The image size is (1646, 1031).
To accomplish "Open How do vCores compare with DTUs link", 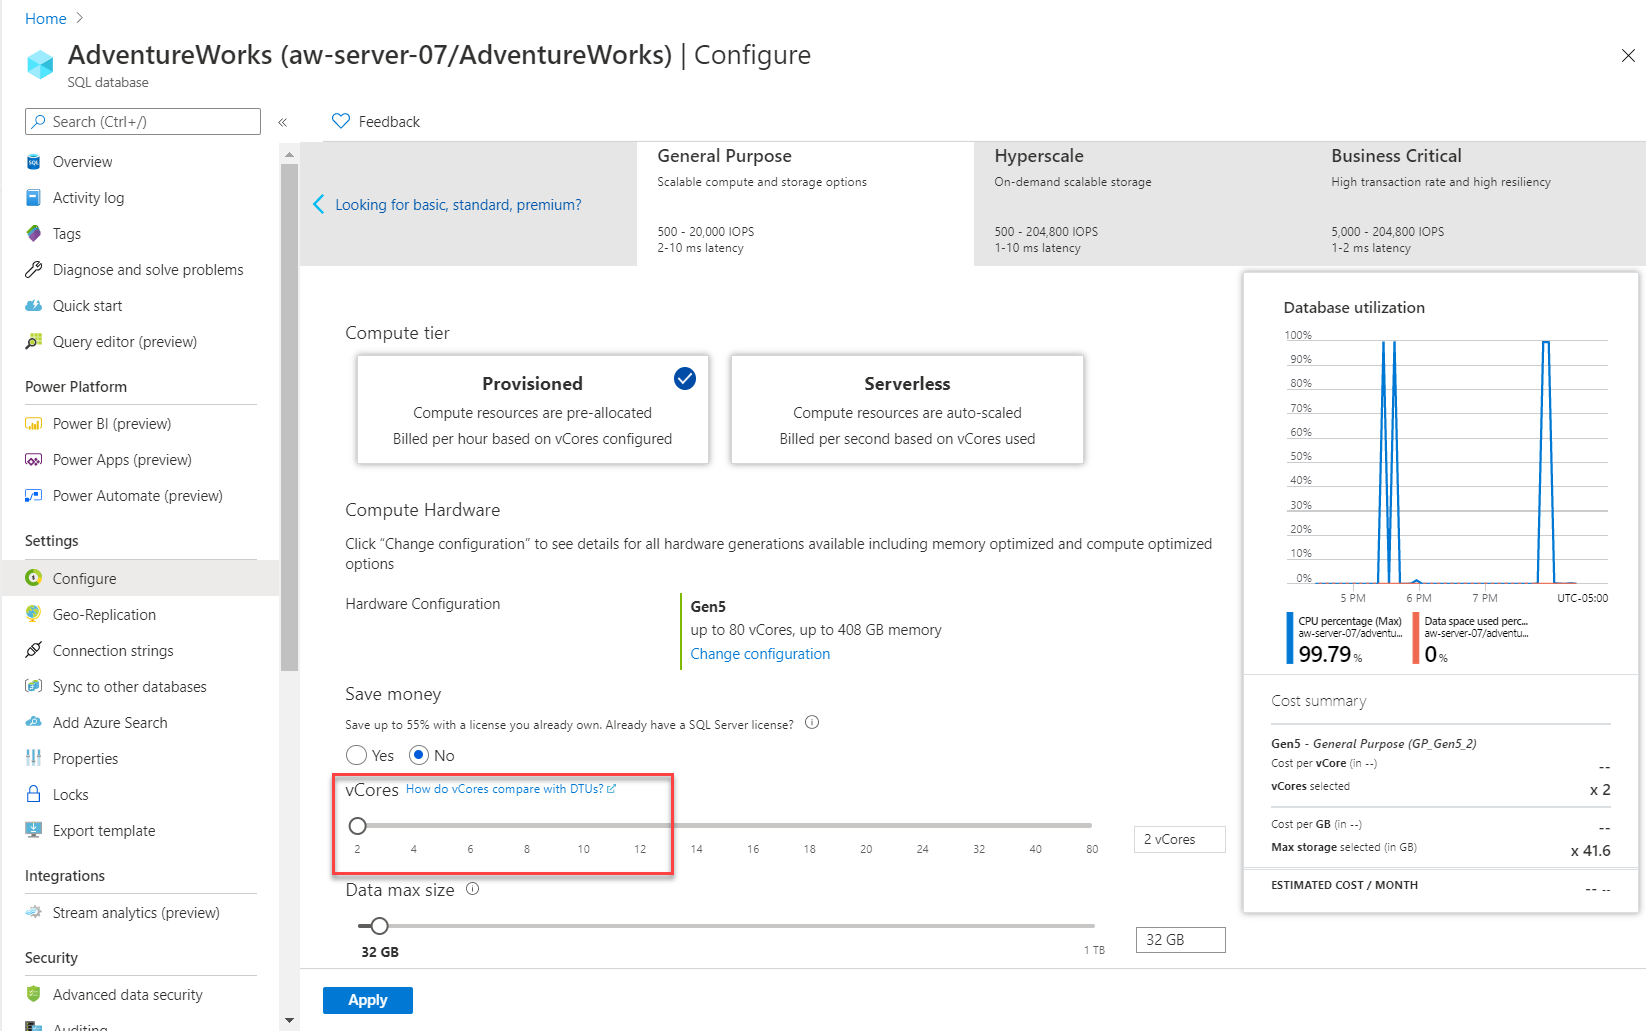I will point(511,789).
